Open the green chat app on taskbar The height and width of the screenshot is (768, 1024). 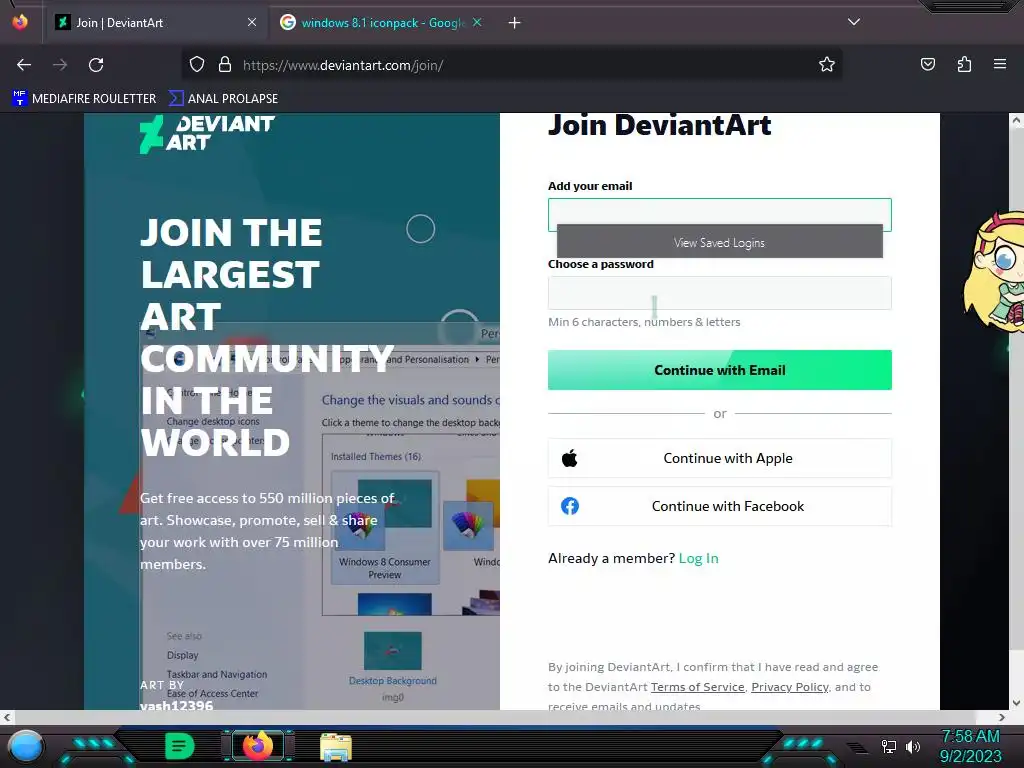coord(179,746)
